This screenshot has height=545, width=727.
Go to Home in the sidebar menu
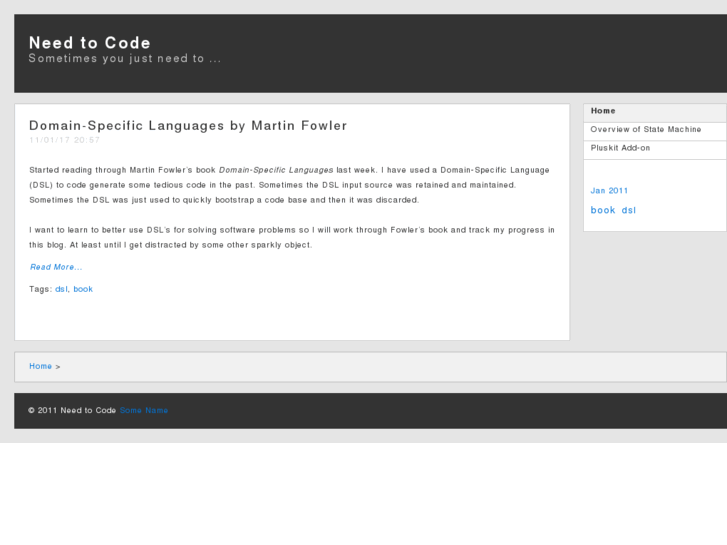(x=654, y=111)
